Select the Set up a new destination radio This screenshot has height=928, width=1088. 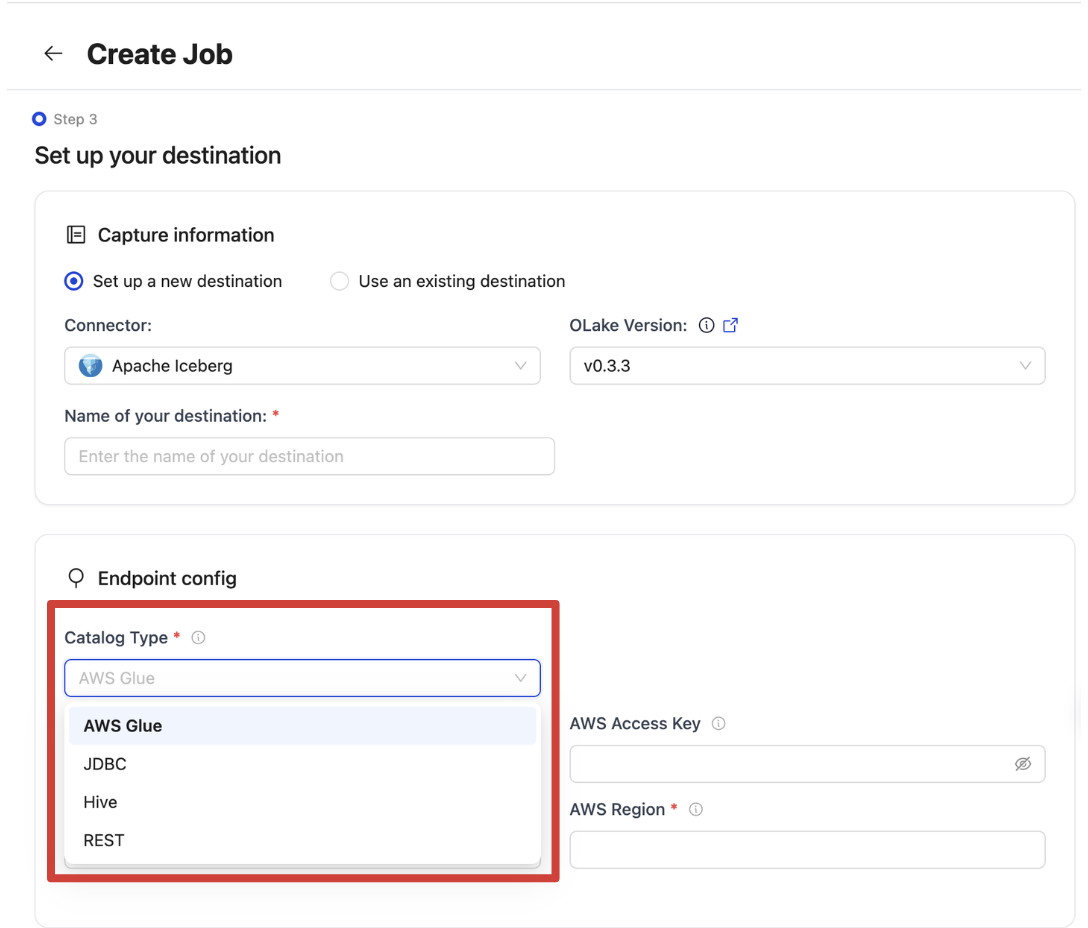[x=72, y=281]
